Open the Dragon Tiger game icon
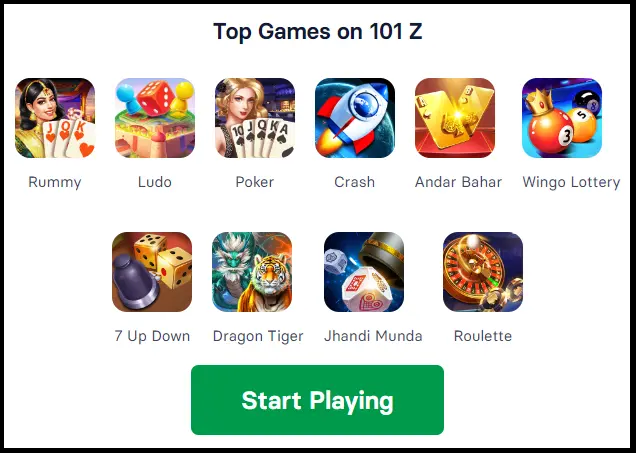Image resolution: width=636 pixels, height=453 pixels. click(x=252, y=272)
